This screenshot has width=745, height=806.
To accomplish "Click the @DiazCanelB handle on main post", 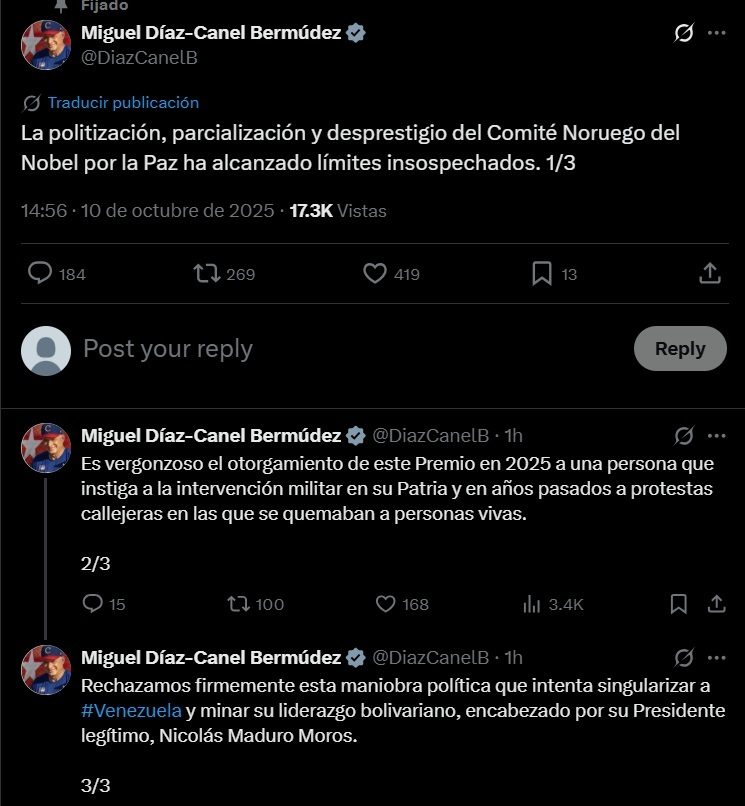I will 139,58.
